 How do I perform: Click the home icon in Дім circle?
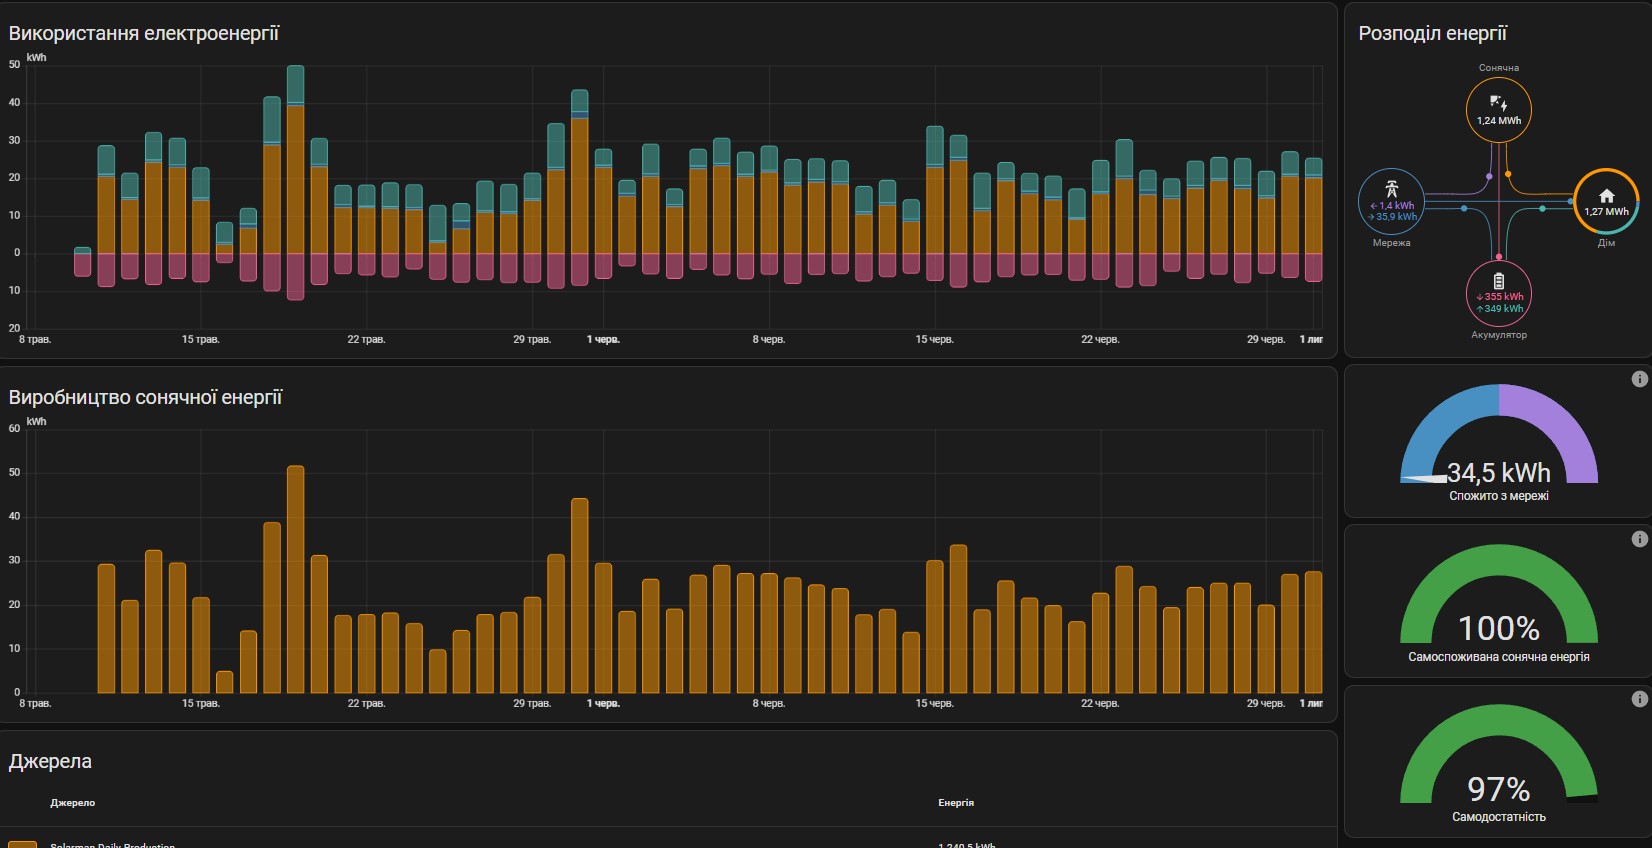pos(1606,196)
